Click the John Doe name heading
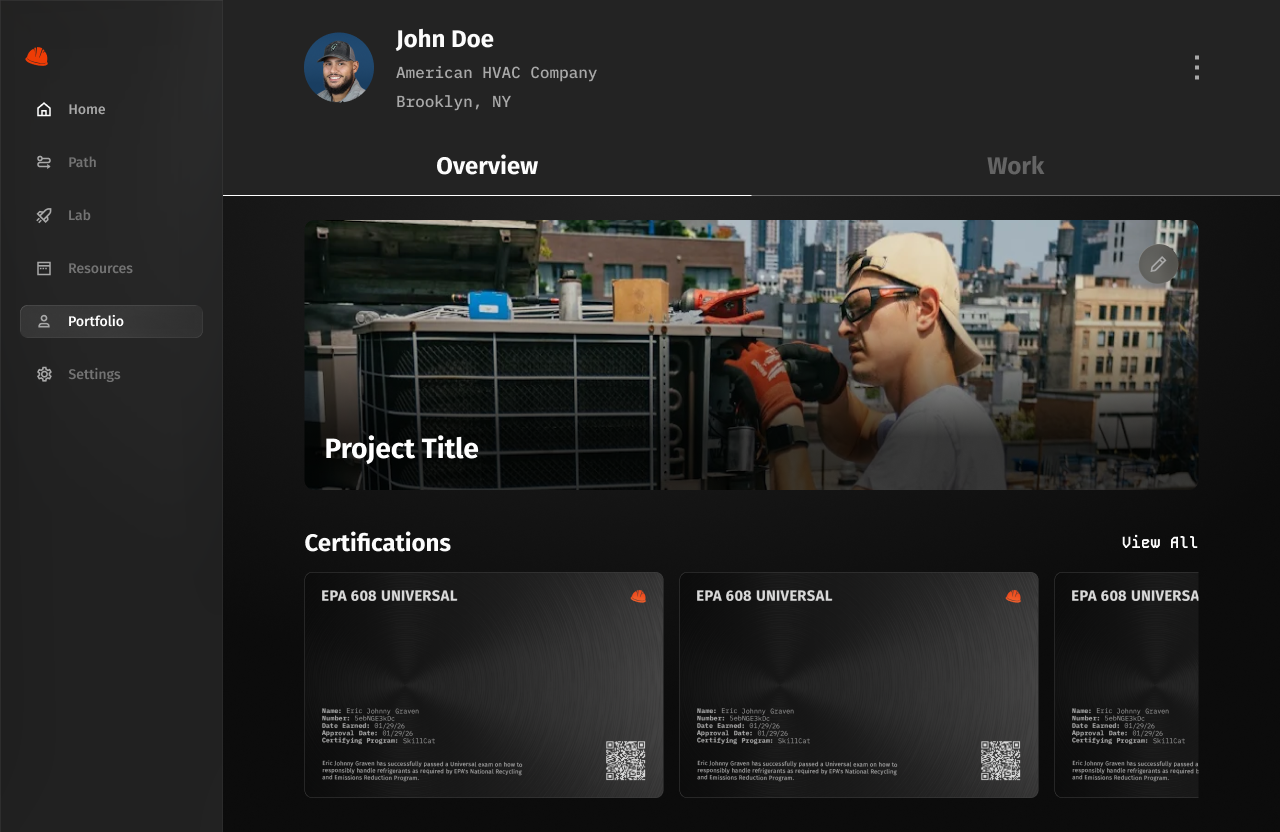 (x=445, y=39)
